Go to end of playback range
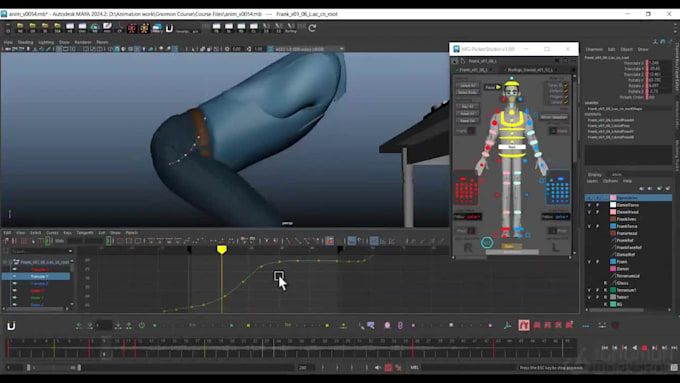 click(x=674, y=348)
